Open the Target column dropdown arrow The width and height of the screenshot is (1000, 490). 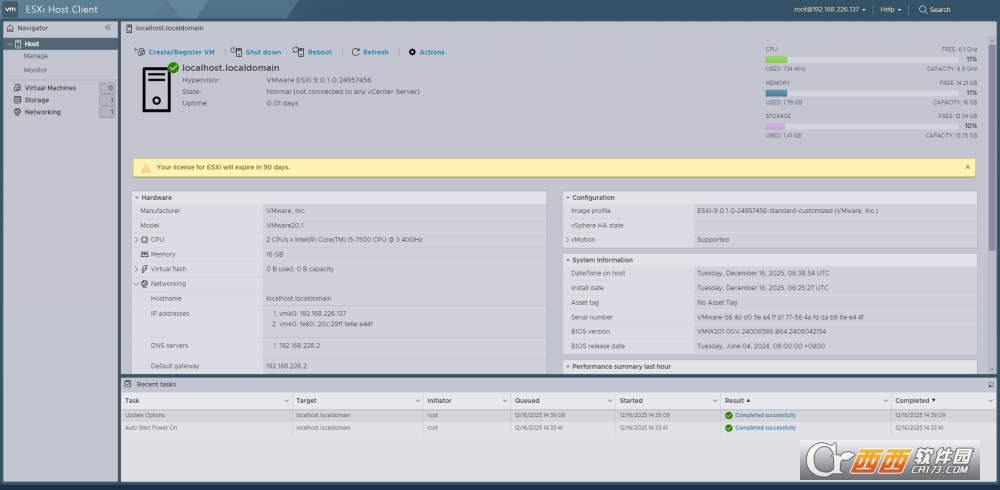418,401
